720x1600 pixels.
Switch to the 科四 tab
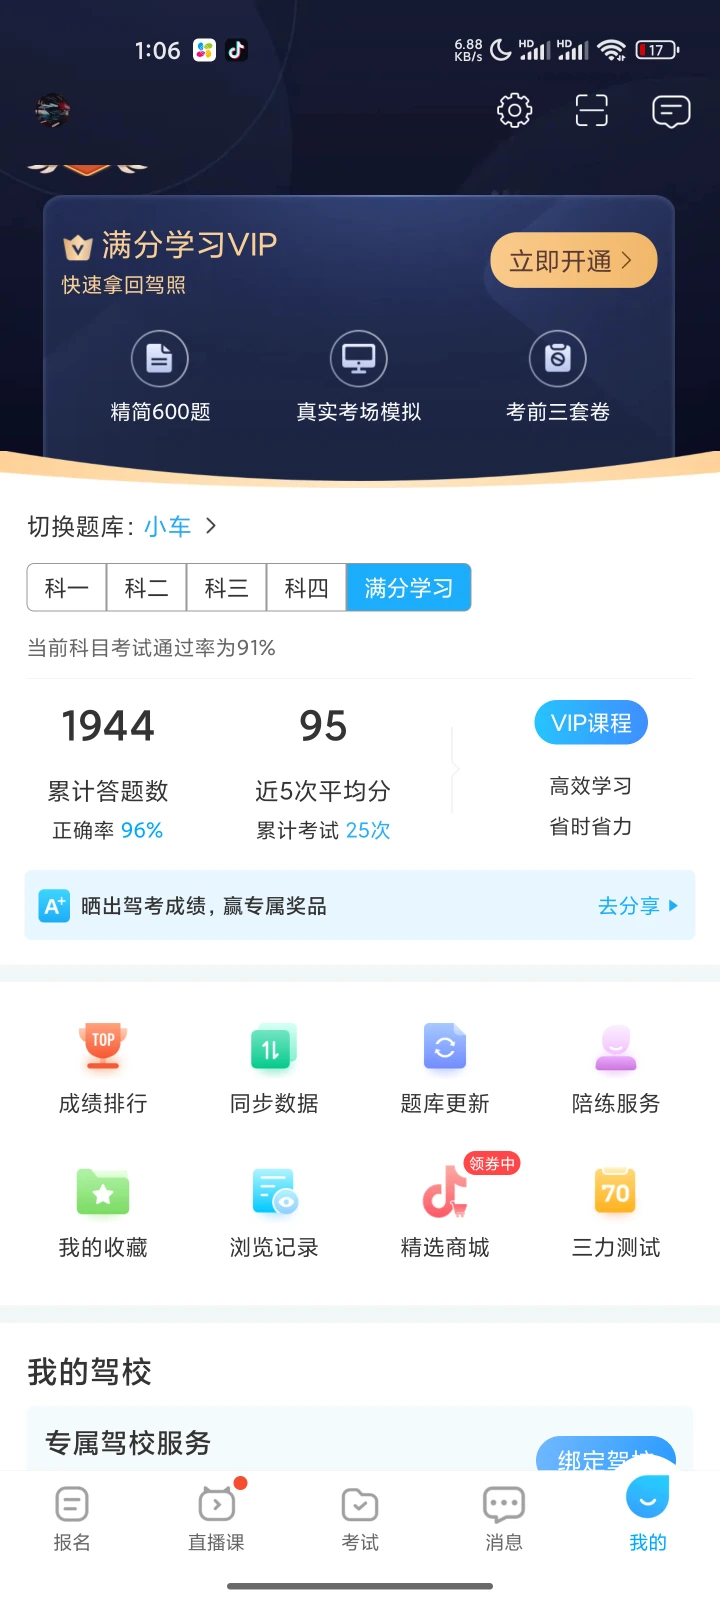[x=307, y=588]
